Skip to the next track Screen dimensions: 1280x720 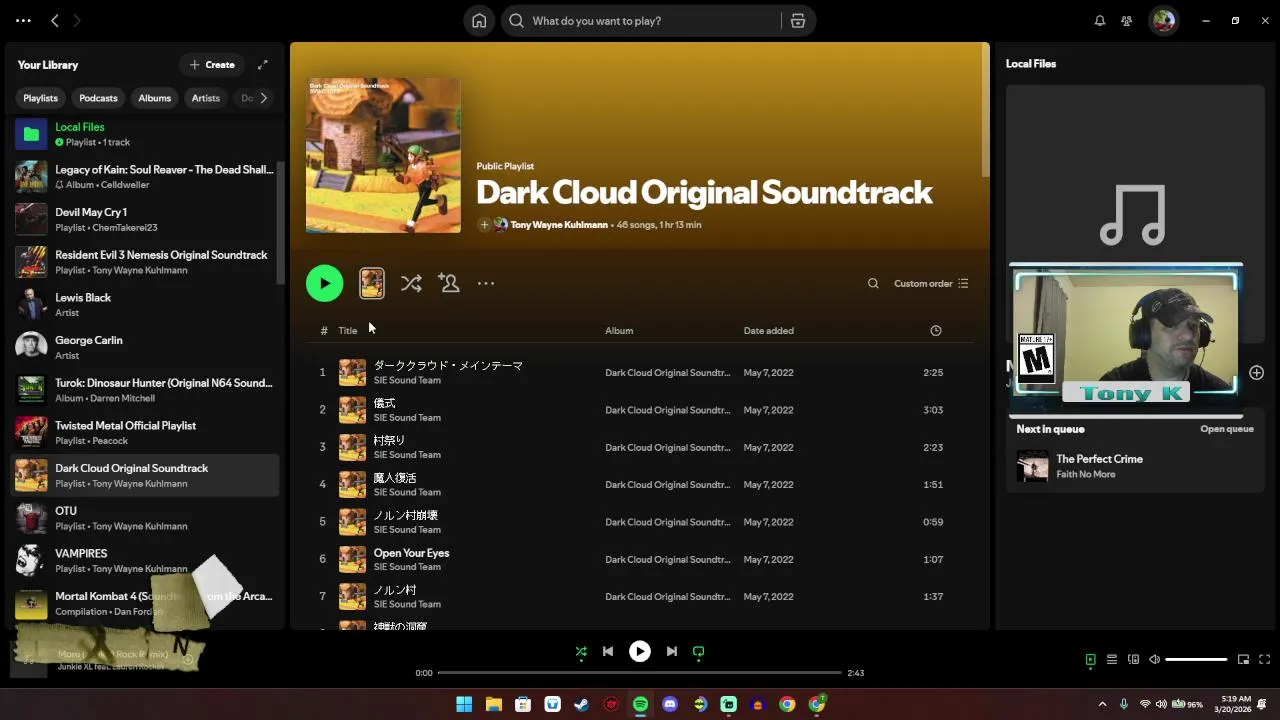pos(672,652)
